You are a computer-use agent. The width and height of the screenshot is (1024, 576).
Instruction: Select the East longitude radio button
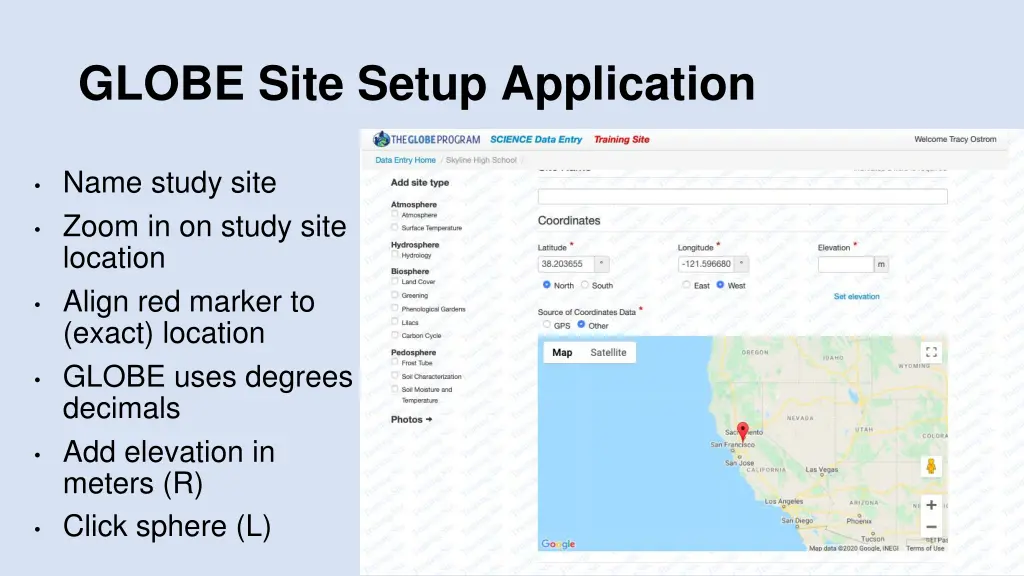click(686, 285)
